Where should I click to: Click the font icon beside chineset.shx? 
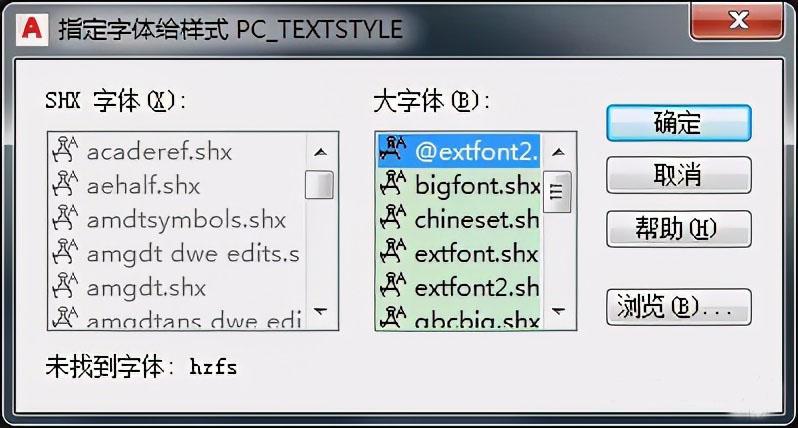click(396, 220)
